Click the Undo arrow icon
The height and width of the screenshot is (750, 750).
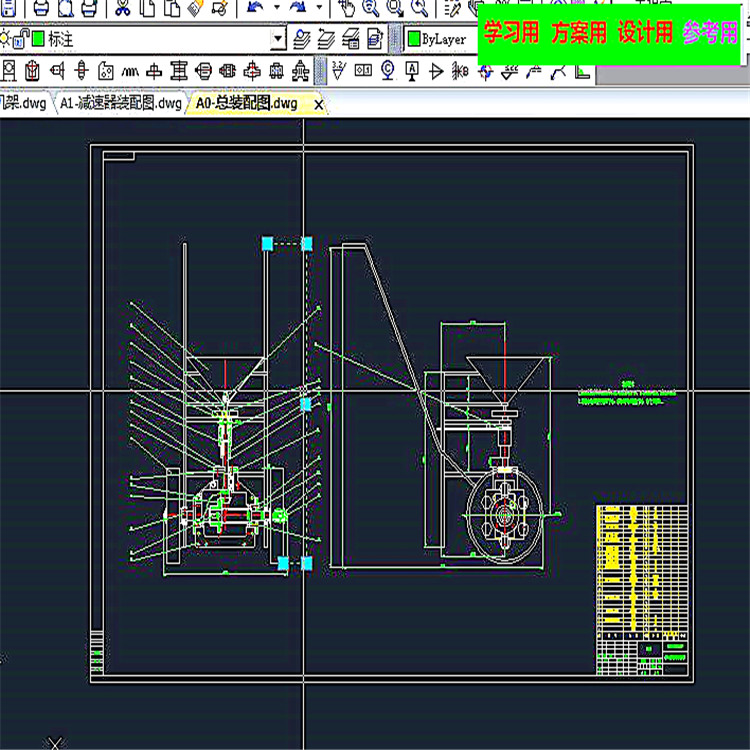[255, 8]
